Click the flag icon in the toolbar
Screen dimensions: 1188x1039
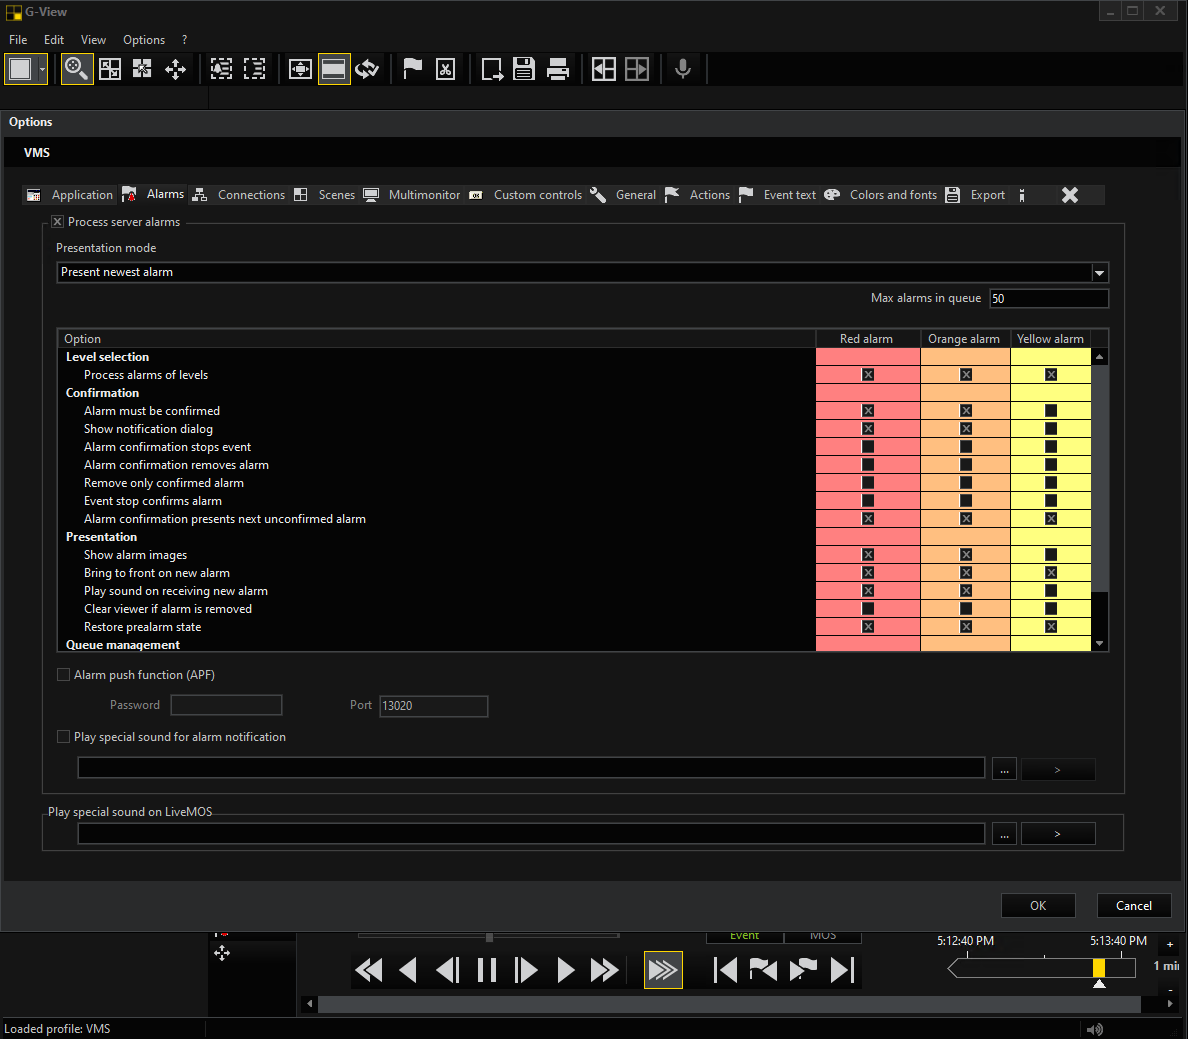[x=412, y=69]
